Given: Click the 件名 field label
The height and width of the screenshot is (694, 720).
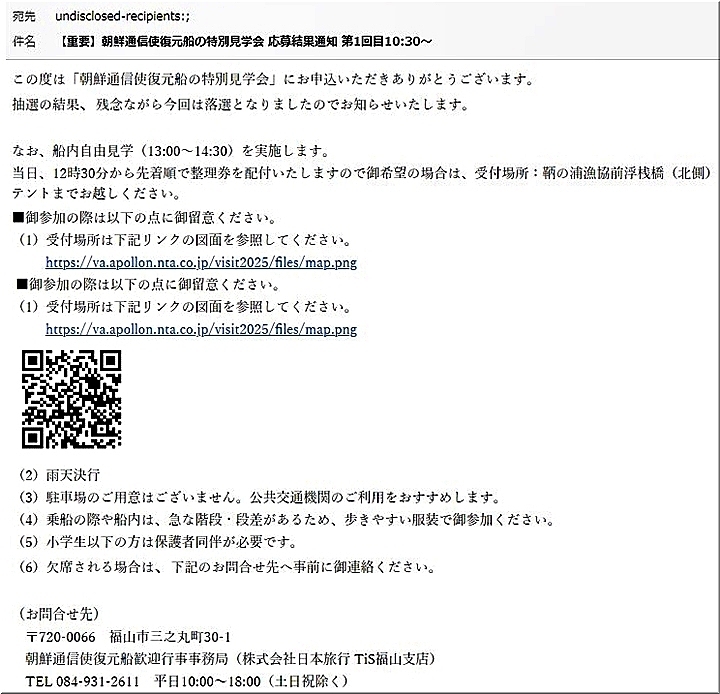Looking at the screenshot, I should point(23,42).
